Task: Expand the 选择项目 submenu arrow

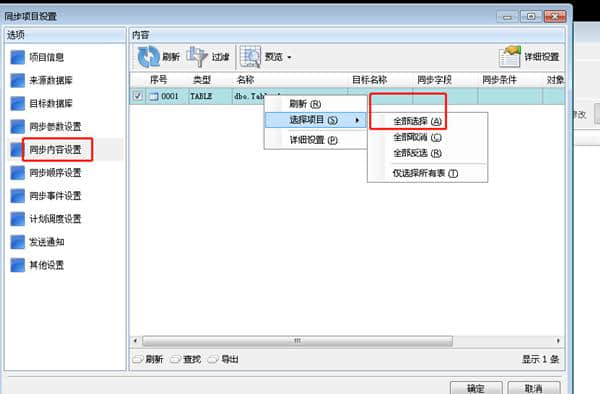Action: (x=357, y=120)
